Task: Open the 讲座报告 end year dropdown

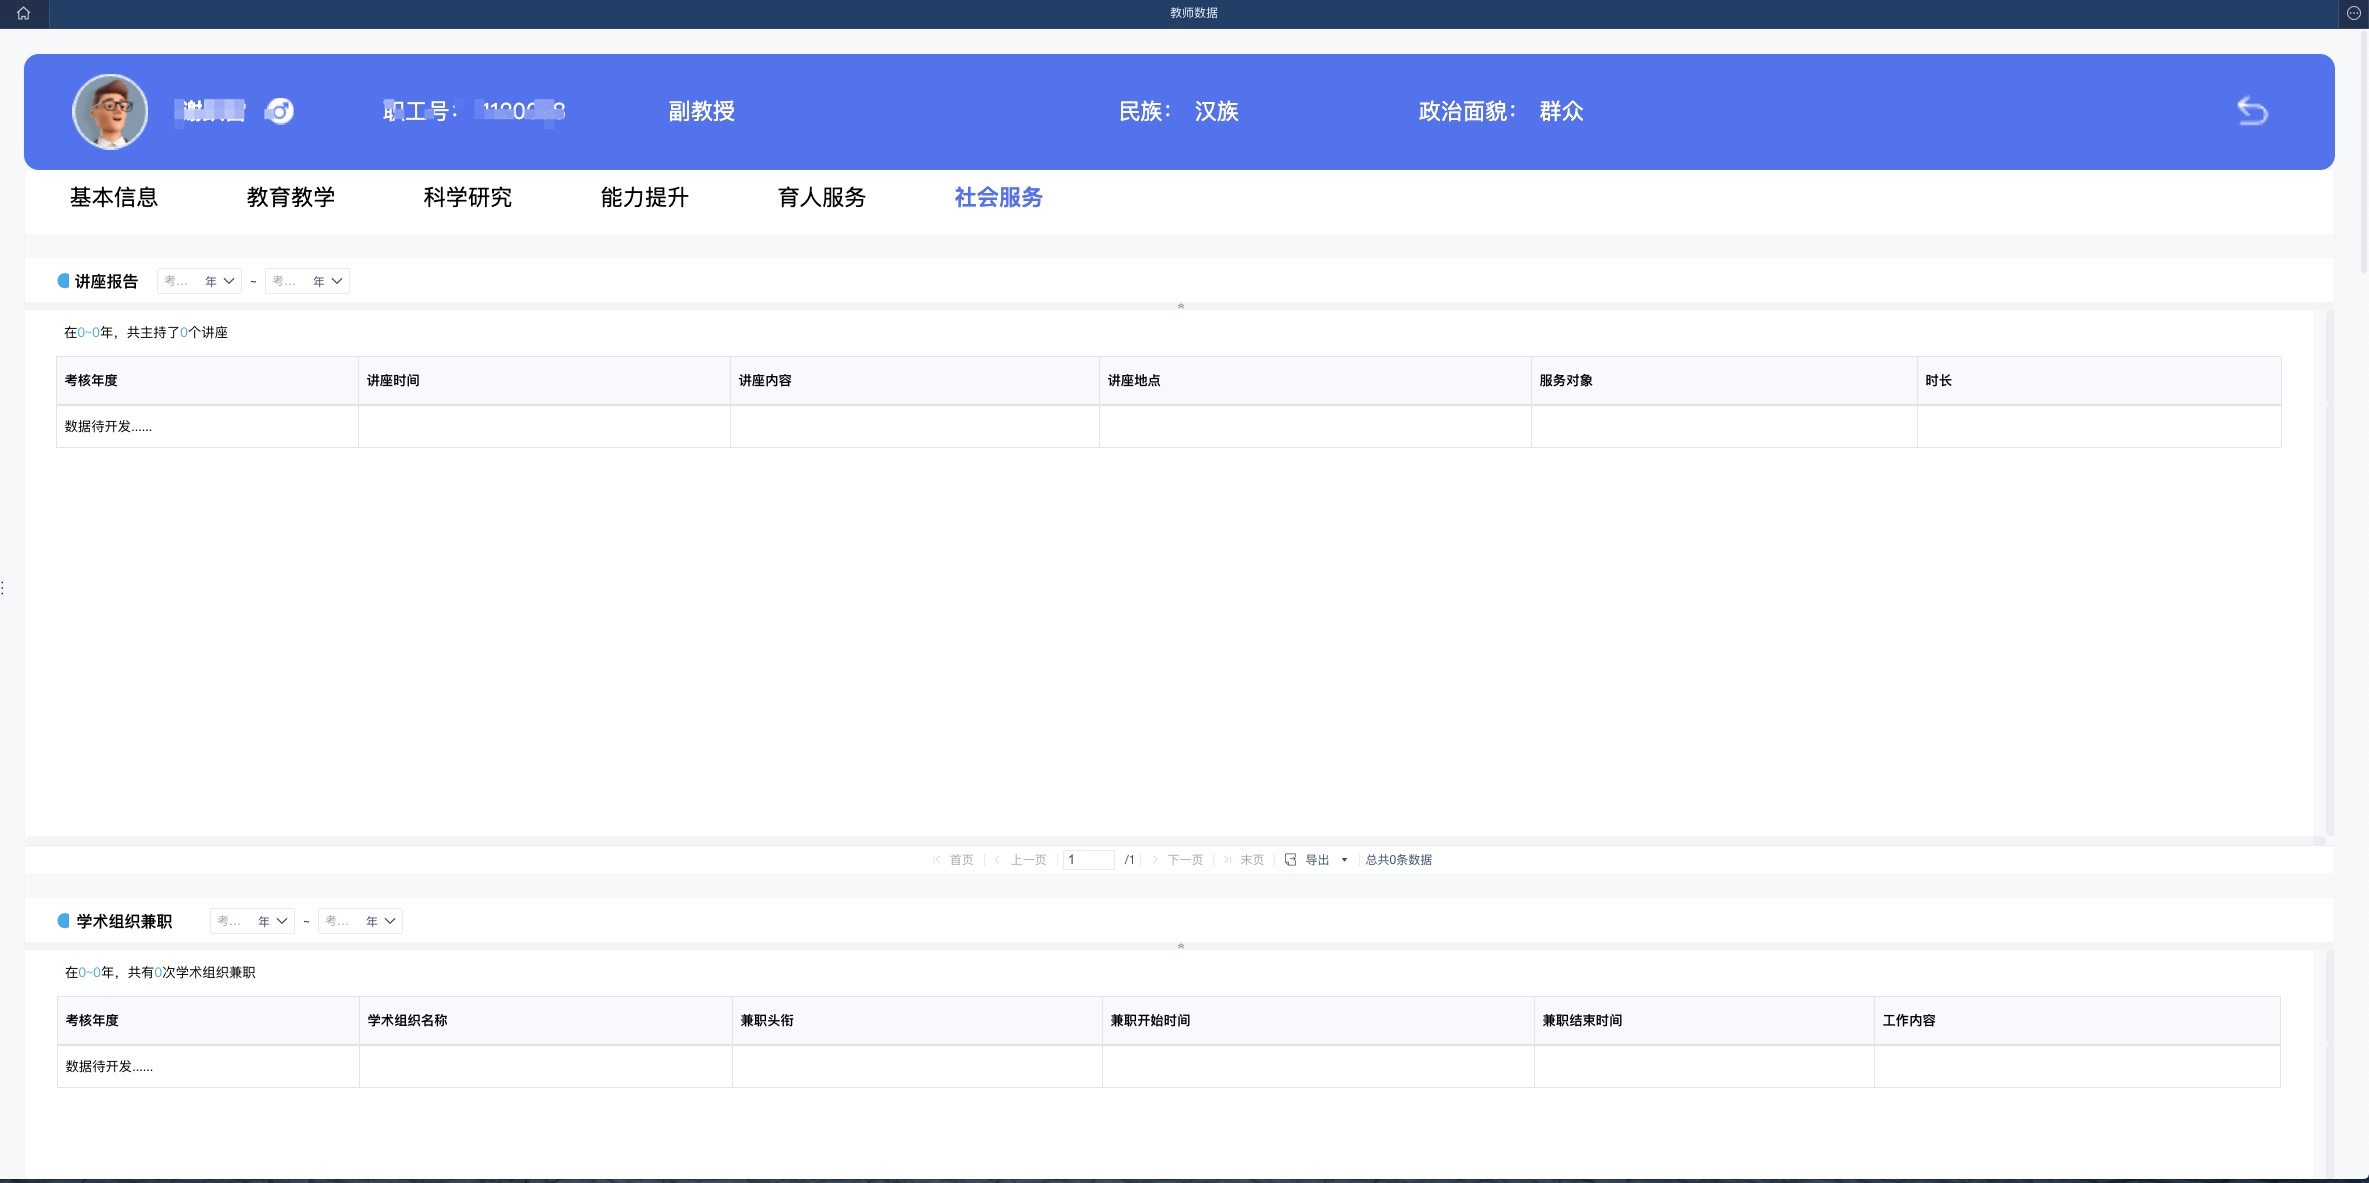Action: pos(307,281)
